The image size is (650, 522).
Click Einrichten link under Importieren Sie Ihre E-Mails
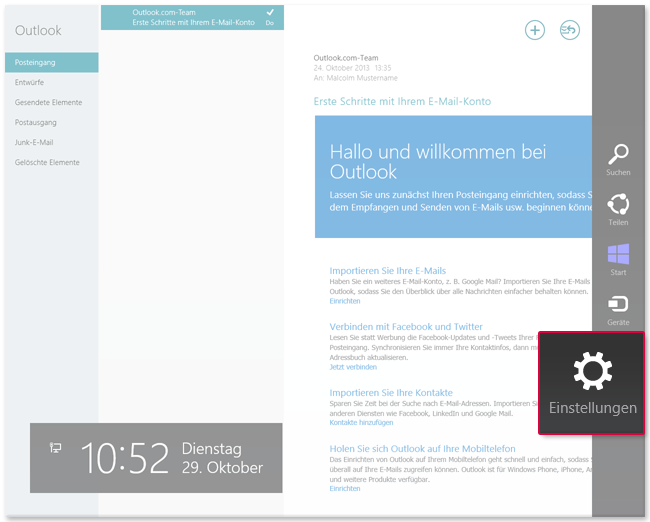coord(345,300)
